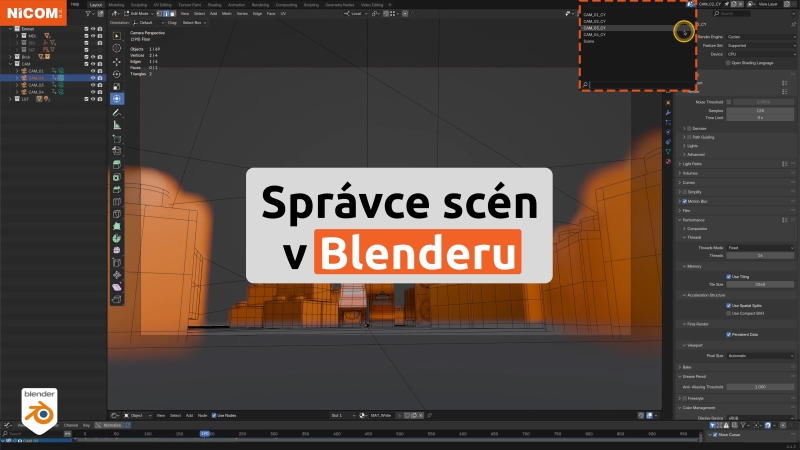Open the Help menu
Viewport: 800px width, 450px height.
coord(75,5)
